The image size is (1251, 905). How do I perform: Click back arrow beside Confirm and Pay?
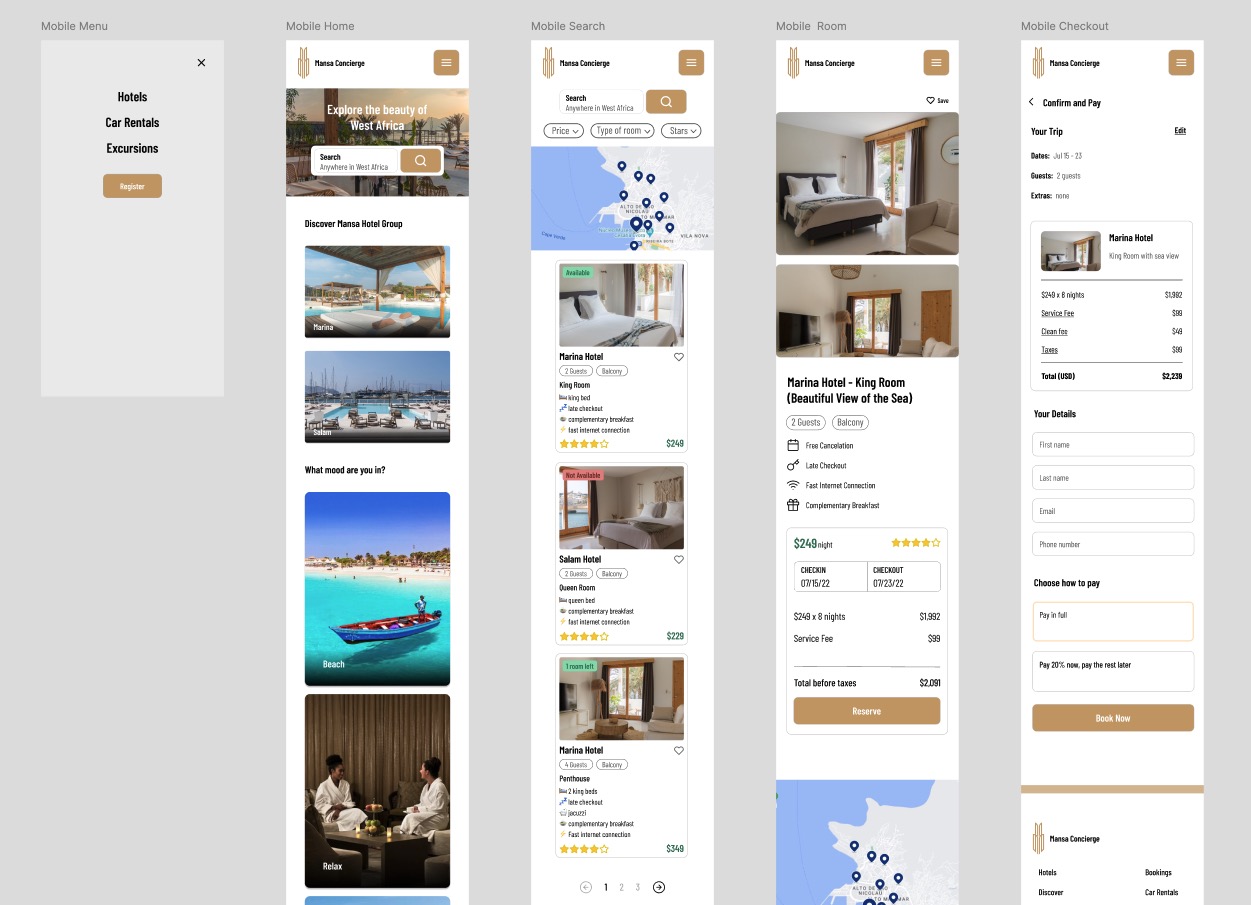tap(1032, 102)
